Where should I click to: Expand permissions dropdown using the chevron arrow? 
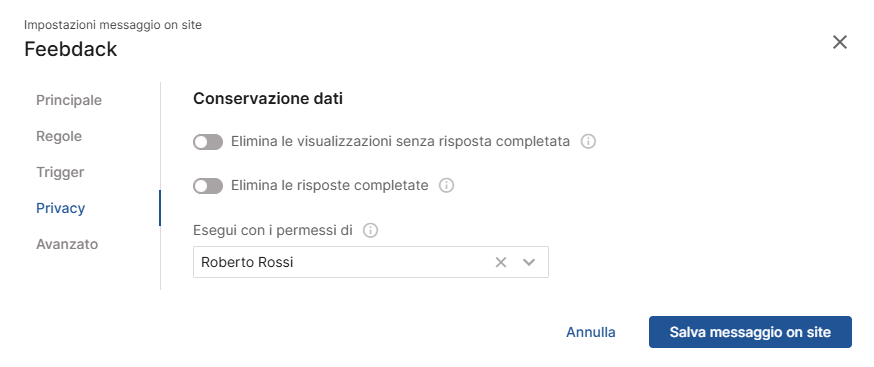528,262
